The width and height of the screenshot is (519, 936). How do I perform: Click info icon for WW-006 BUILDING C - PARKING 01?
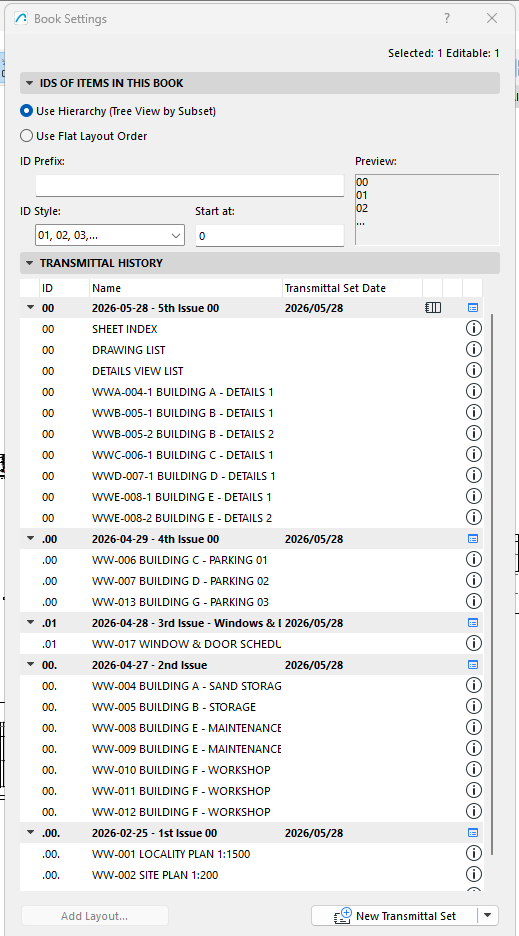[x=473, y=559]
